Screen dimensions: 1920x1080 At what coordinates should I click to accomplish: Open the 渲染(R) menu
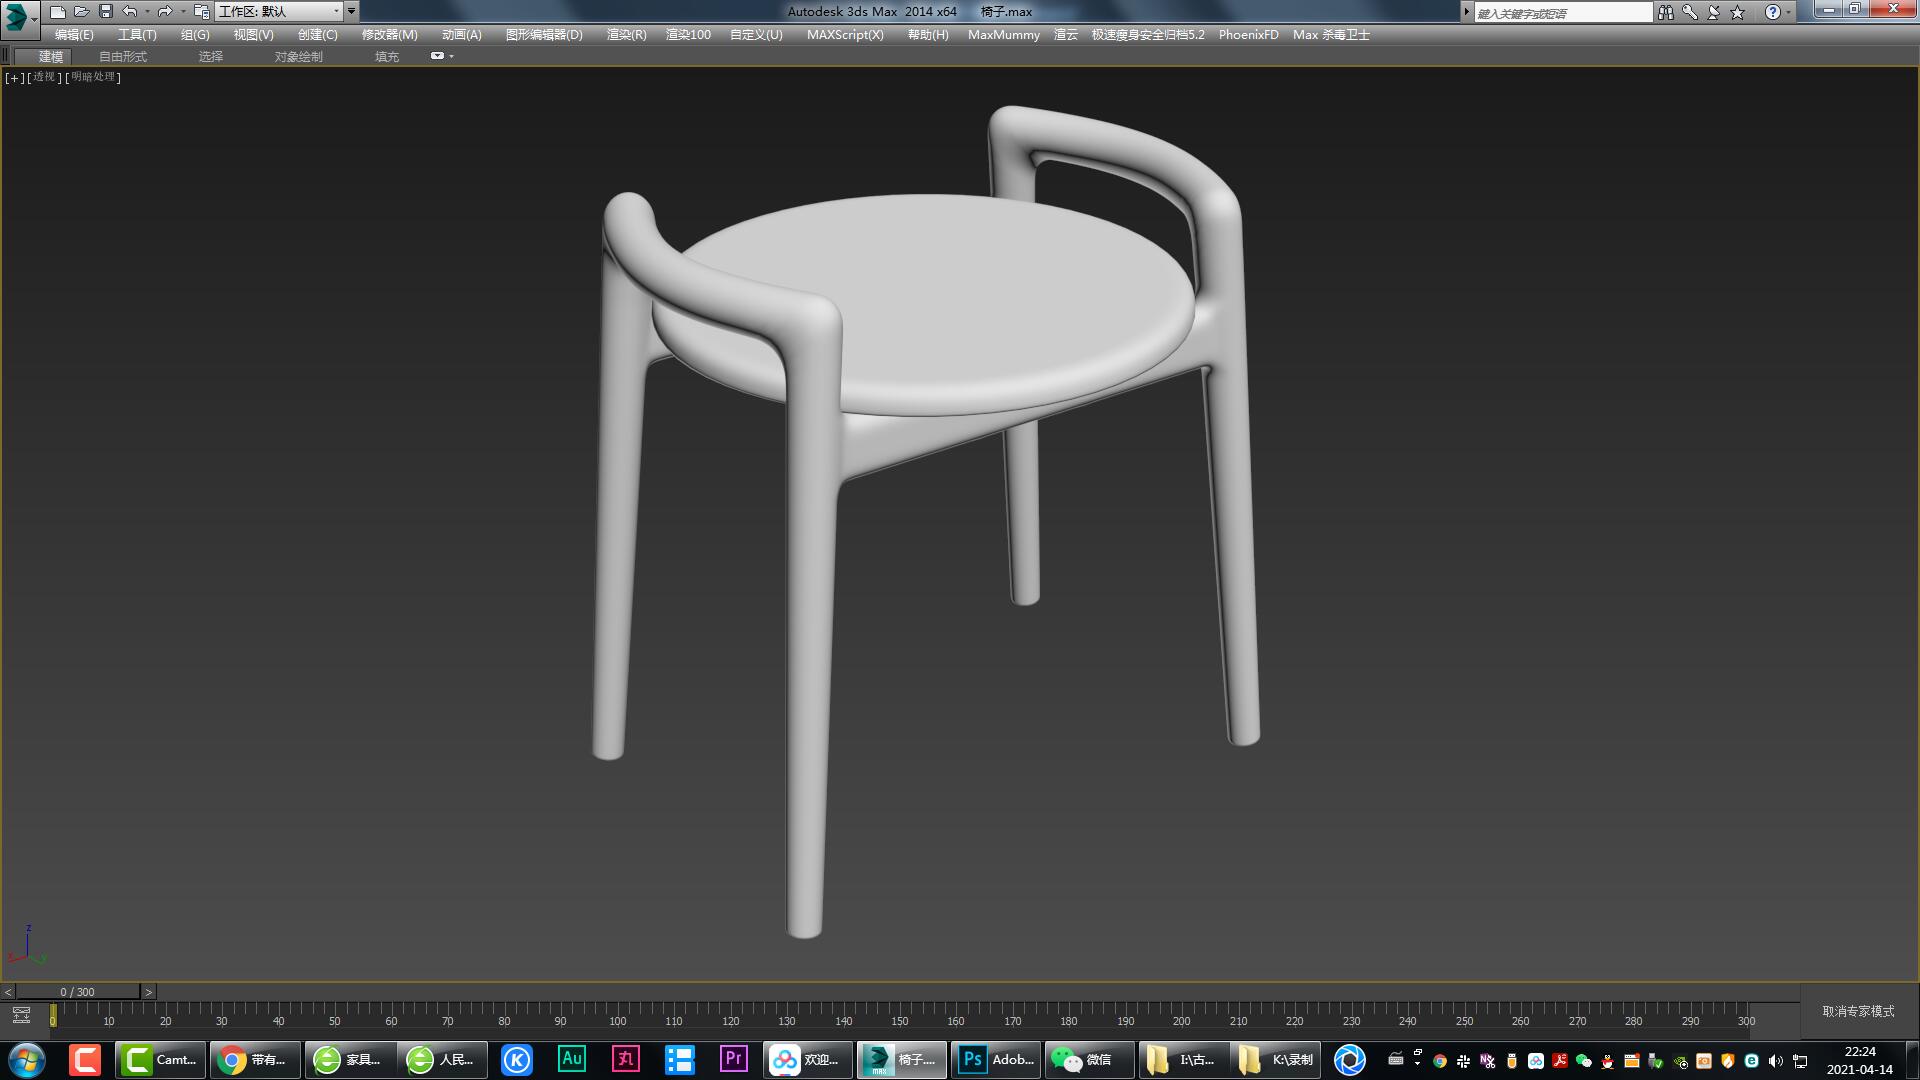pyautogui.click(x=625, y=34)
